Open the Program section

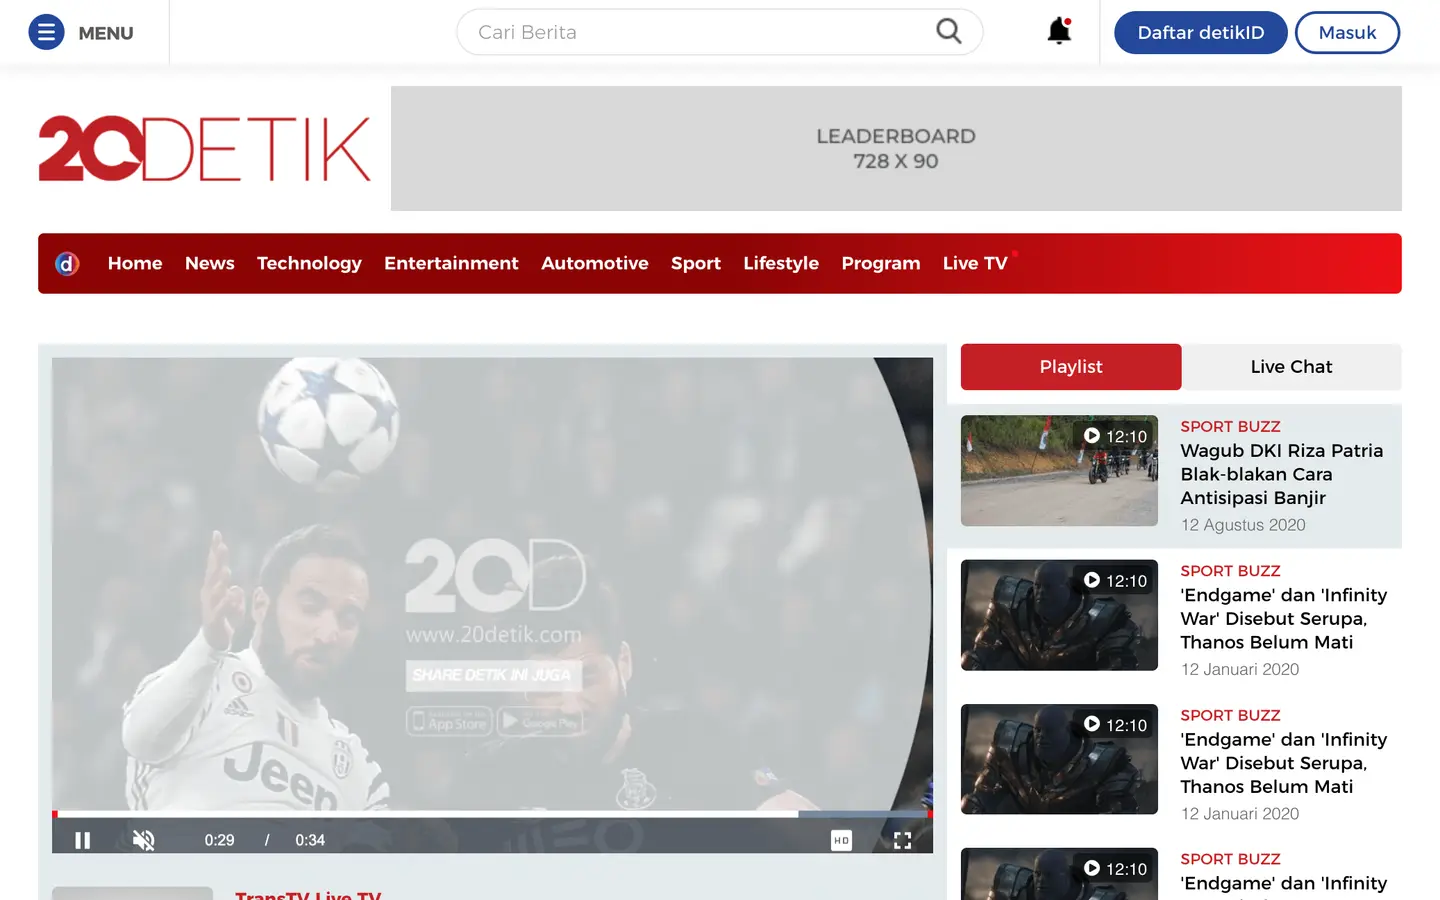[x=881, y=263]
